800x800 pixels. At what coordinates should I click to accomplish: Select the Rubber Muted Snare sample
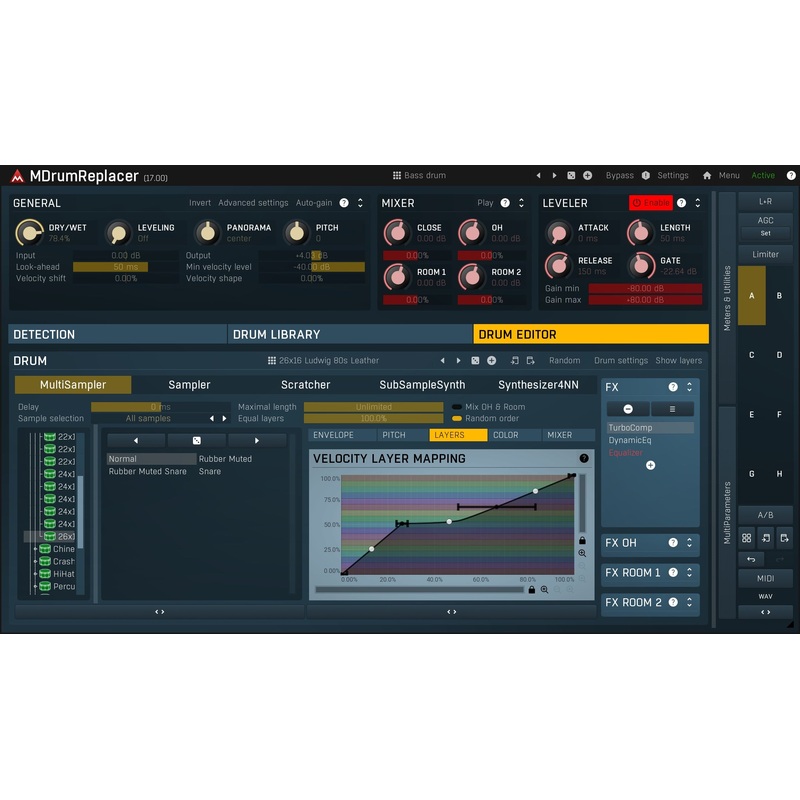(x=147, y=471)
